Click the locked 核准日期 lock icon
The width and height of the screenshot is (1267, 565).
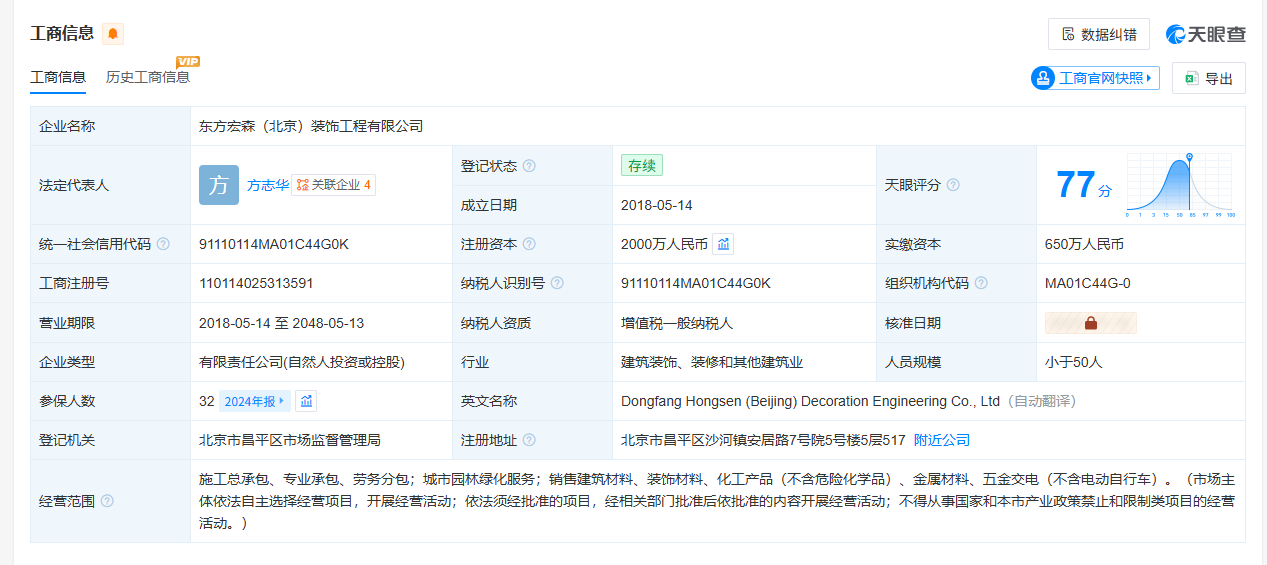(x=1091, y=323)
